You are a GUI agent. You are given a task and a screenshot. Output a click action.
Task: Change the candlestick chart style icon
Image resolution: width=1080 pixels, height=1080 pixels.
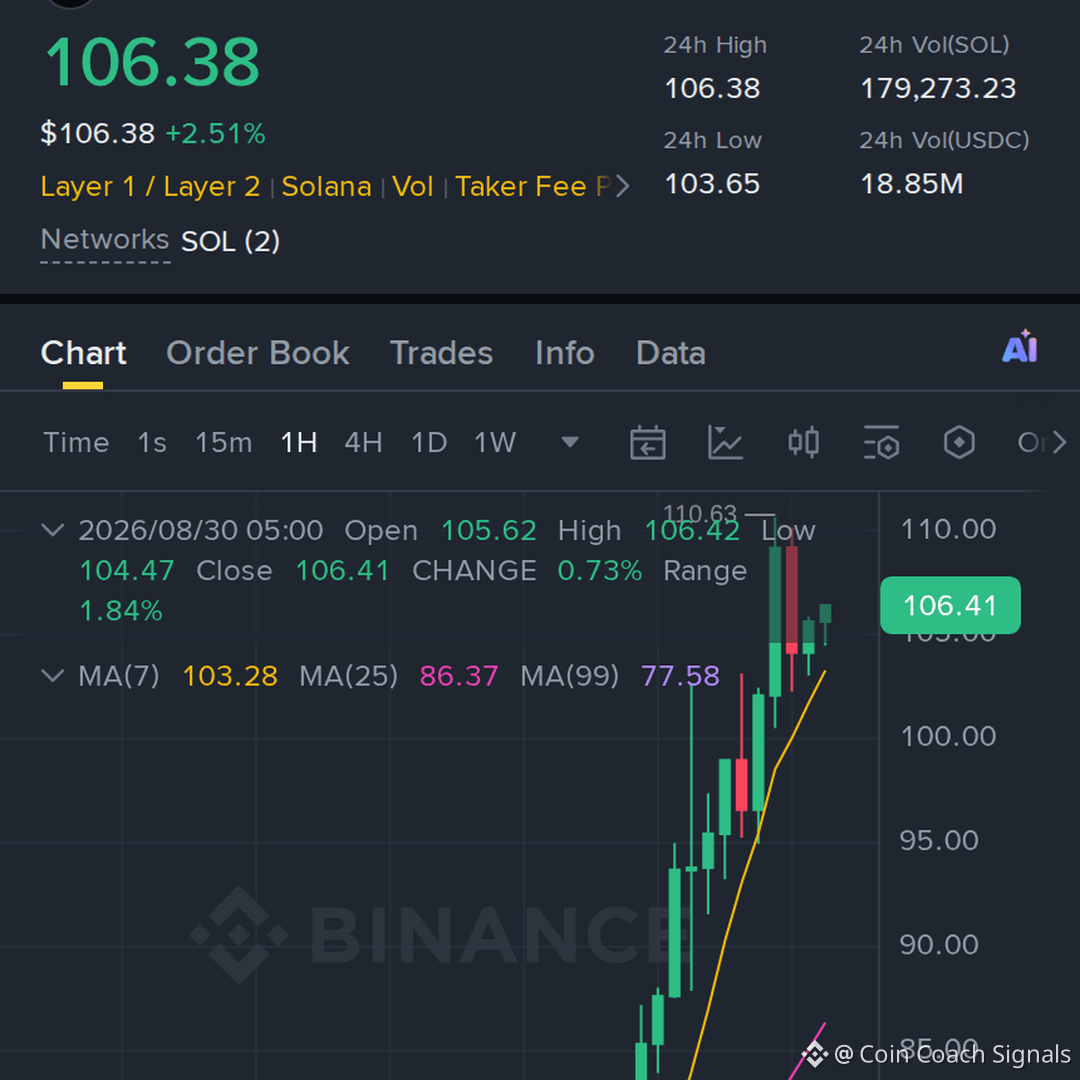point(803,442)
